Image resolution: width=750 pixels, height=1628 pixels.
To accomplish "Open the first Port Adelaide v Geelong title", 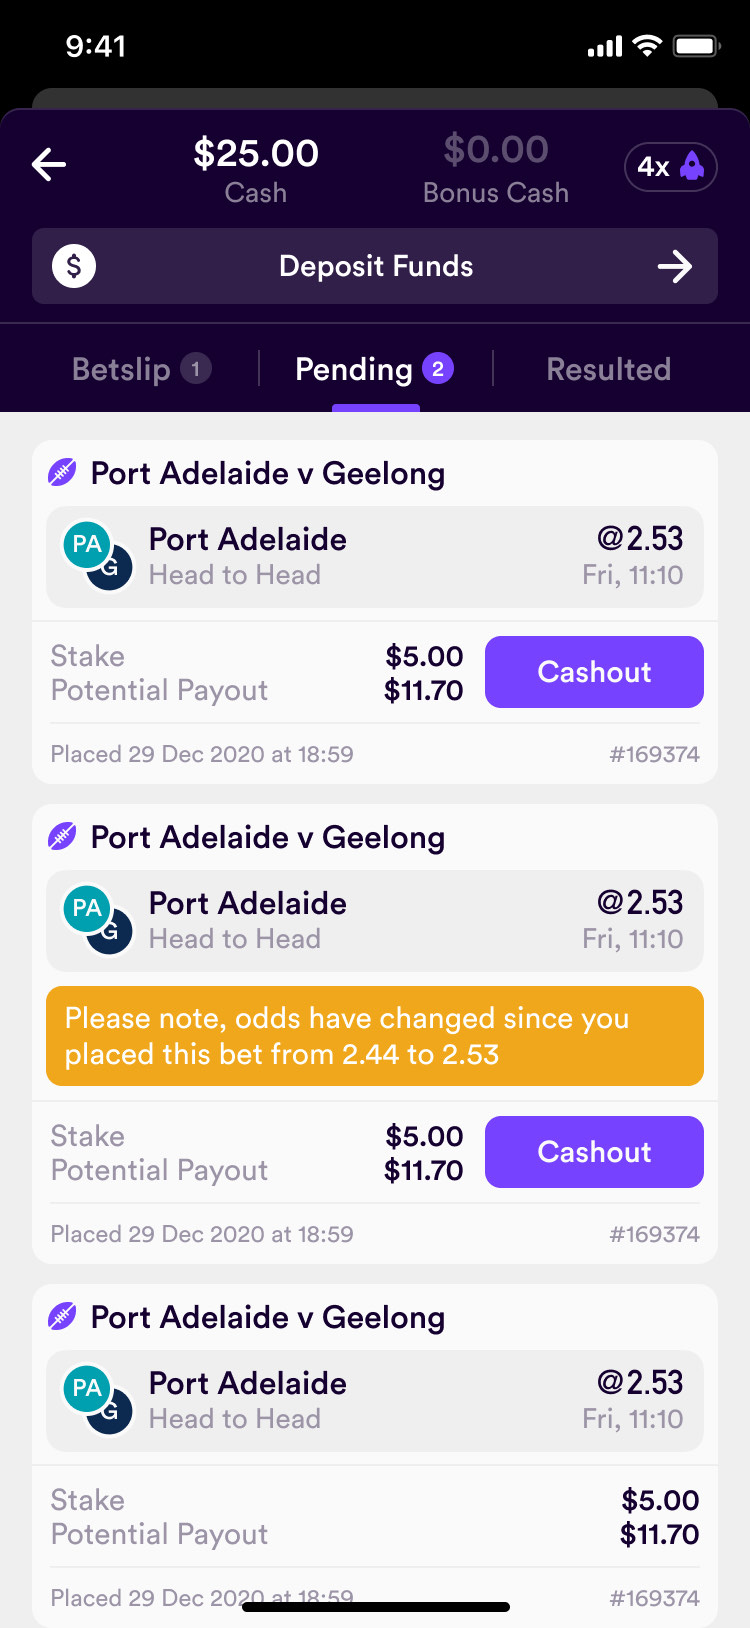I will [268, 473].
